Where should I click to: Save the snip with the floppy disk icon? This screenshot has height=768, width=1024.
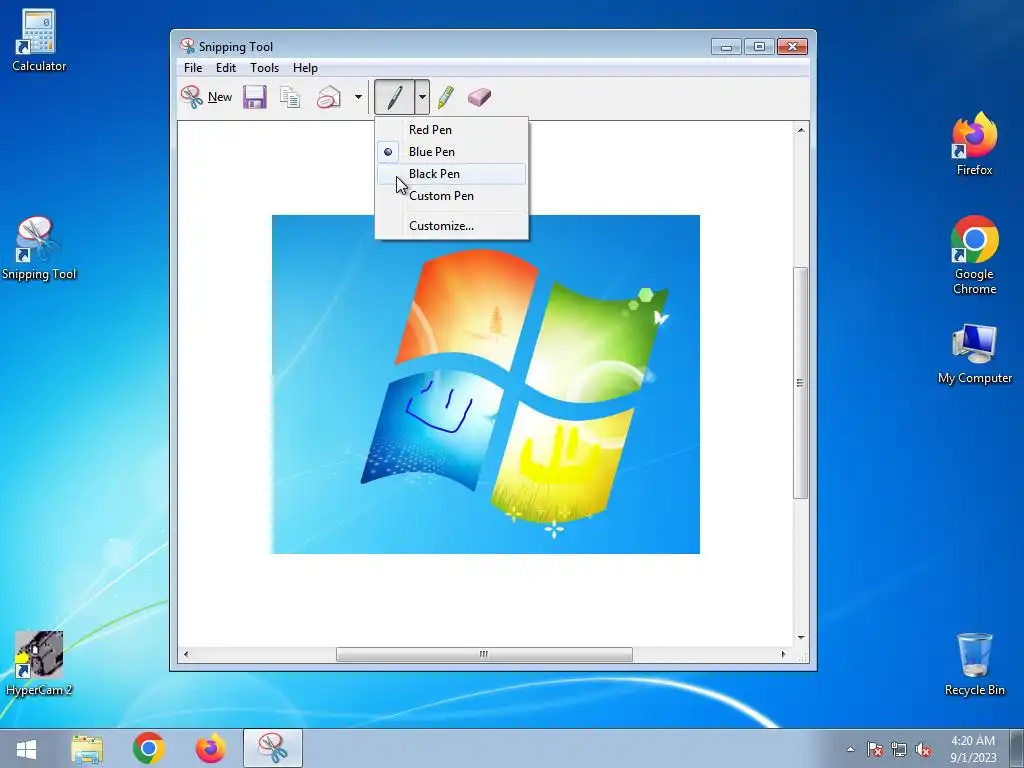point(254,97)
